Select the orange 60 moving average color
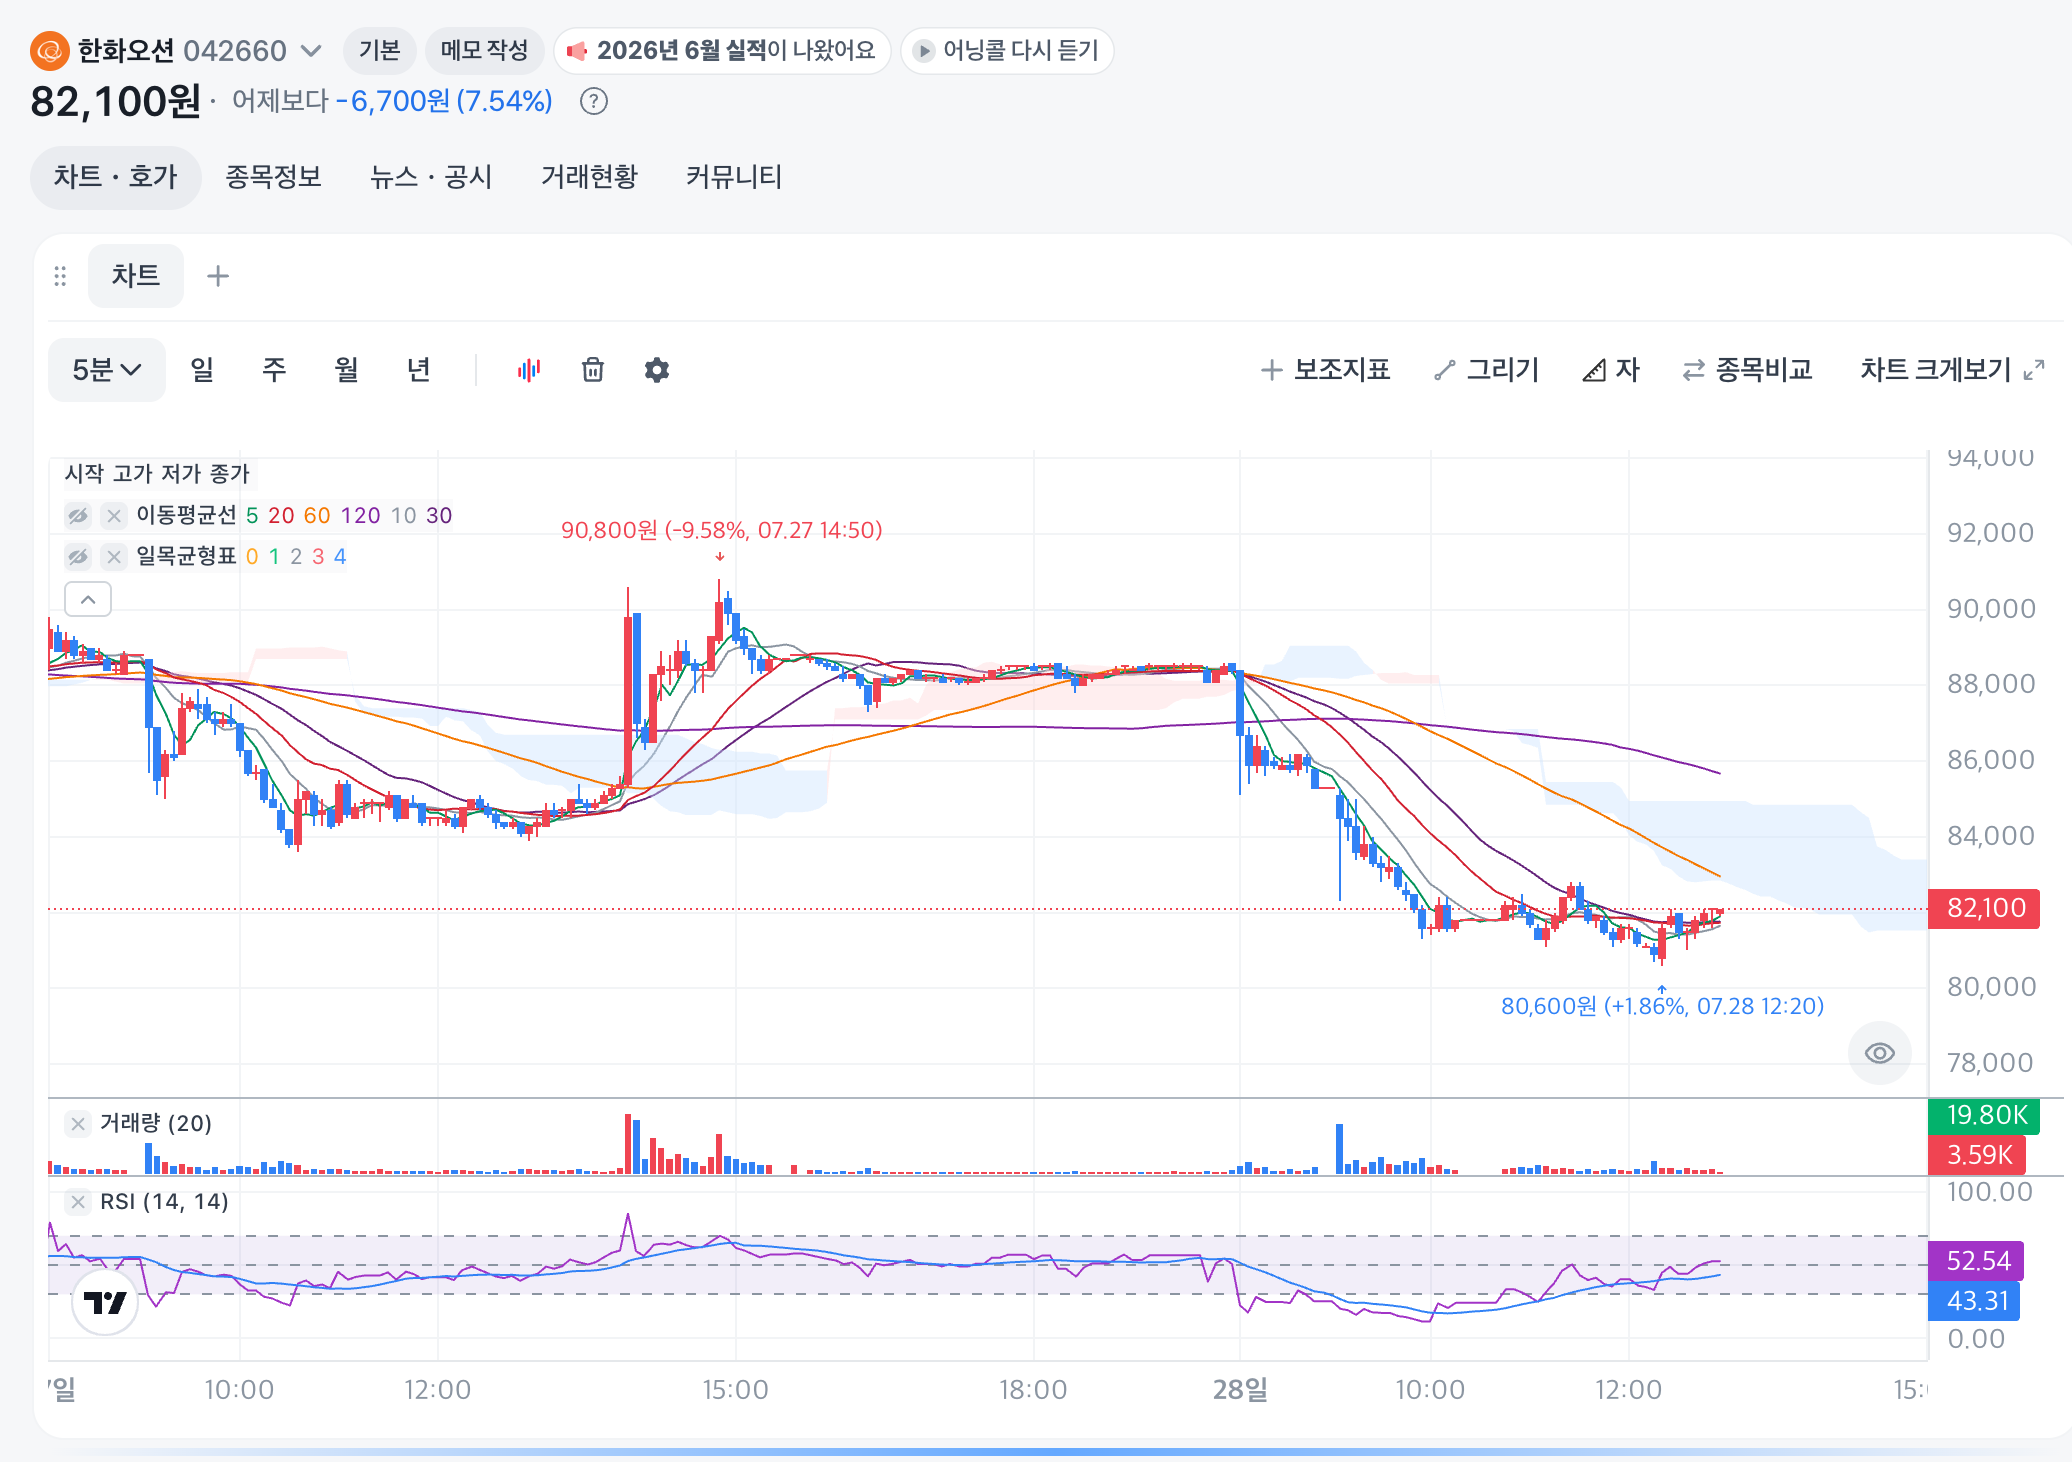 [317, 516]
